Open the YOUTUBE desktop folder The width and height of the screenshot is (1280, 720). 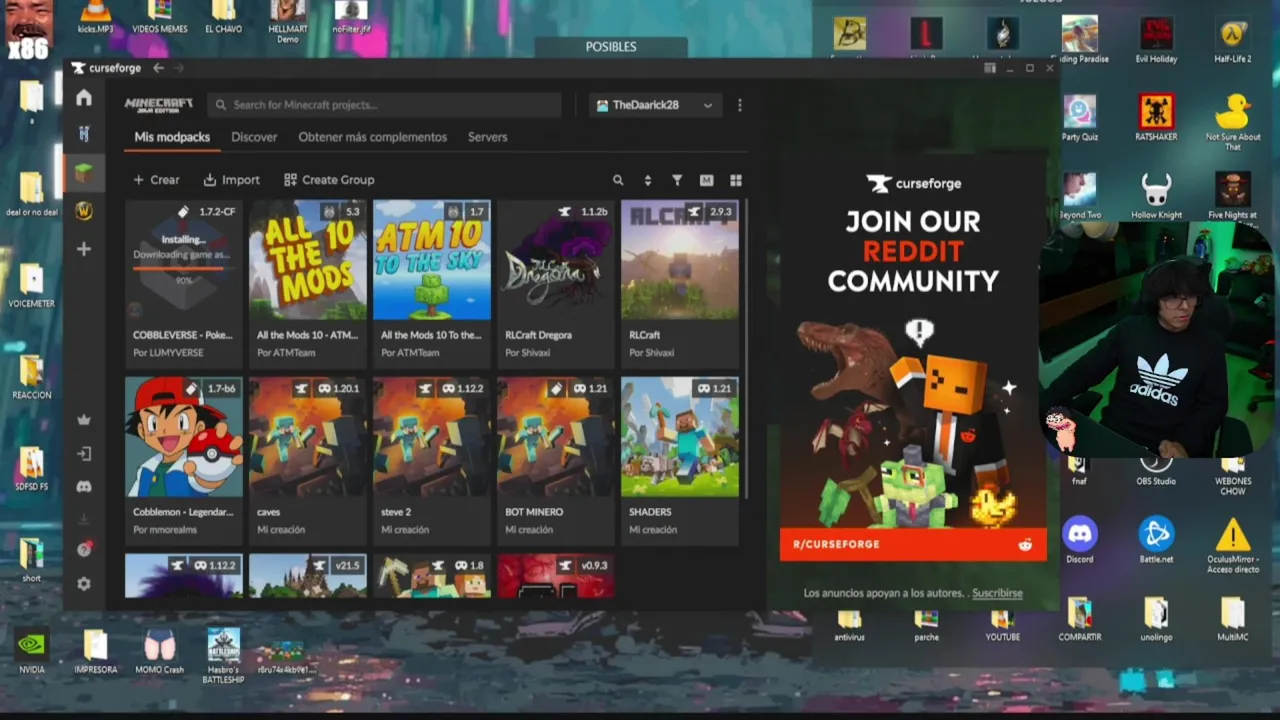pyautogui.click(x=1002, y=625)
